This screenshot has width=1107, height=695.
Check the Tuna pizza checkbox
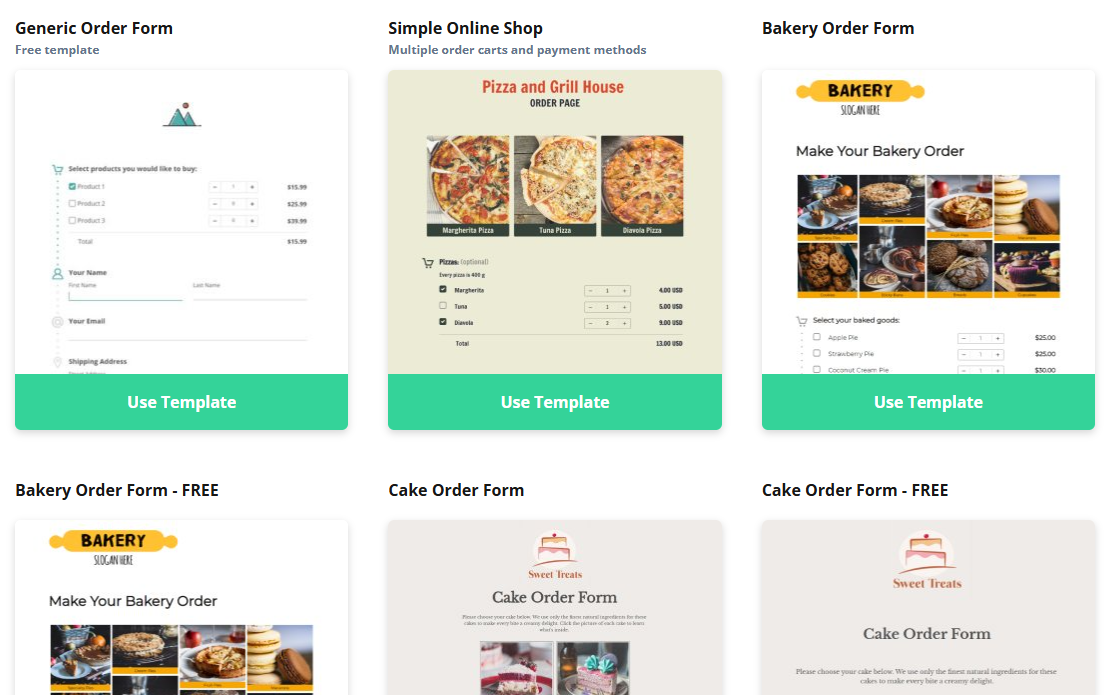click(443, 306)
